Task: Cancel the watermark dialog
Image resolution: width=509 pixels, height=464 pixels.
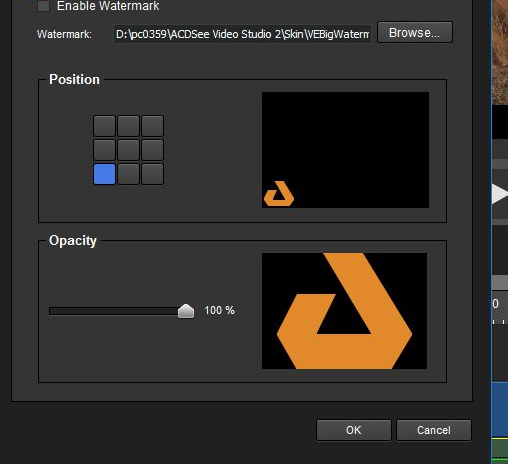Action: pyautogui.click(x=434, y=430)
